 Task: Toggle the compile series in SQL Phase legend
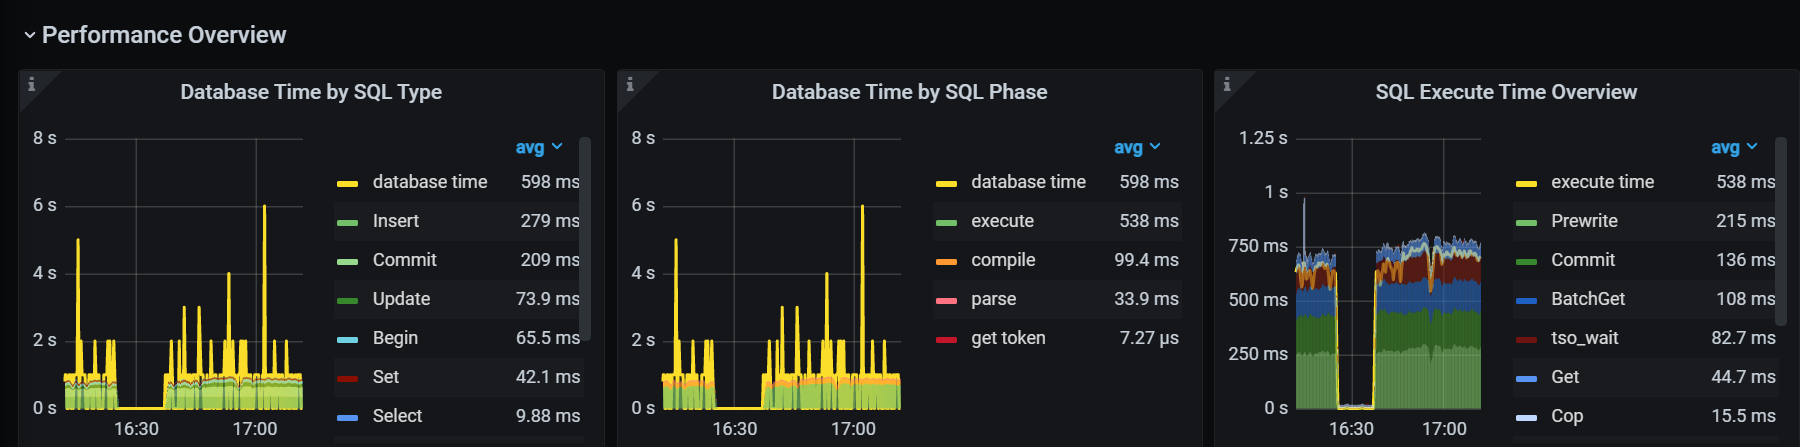tap(1003, 260)
